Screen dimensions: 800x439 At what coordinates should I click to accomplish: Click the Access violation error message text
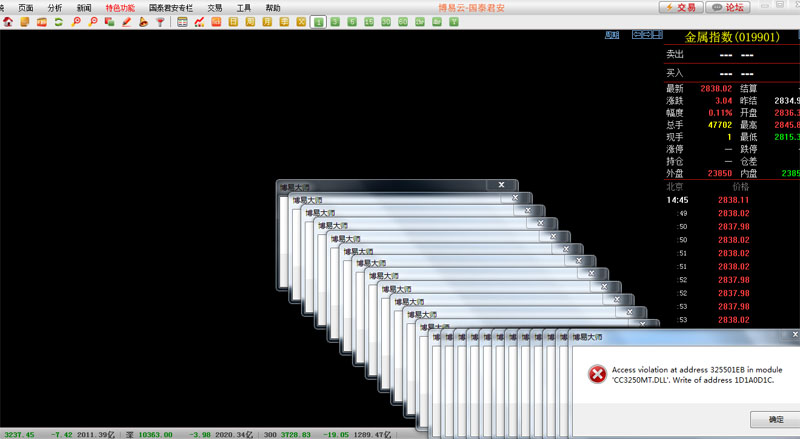(697, 375)
